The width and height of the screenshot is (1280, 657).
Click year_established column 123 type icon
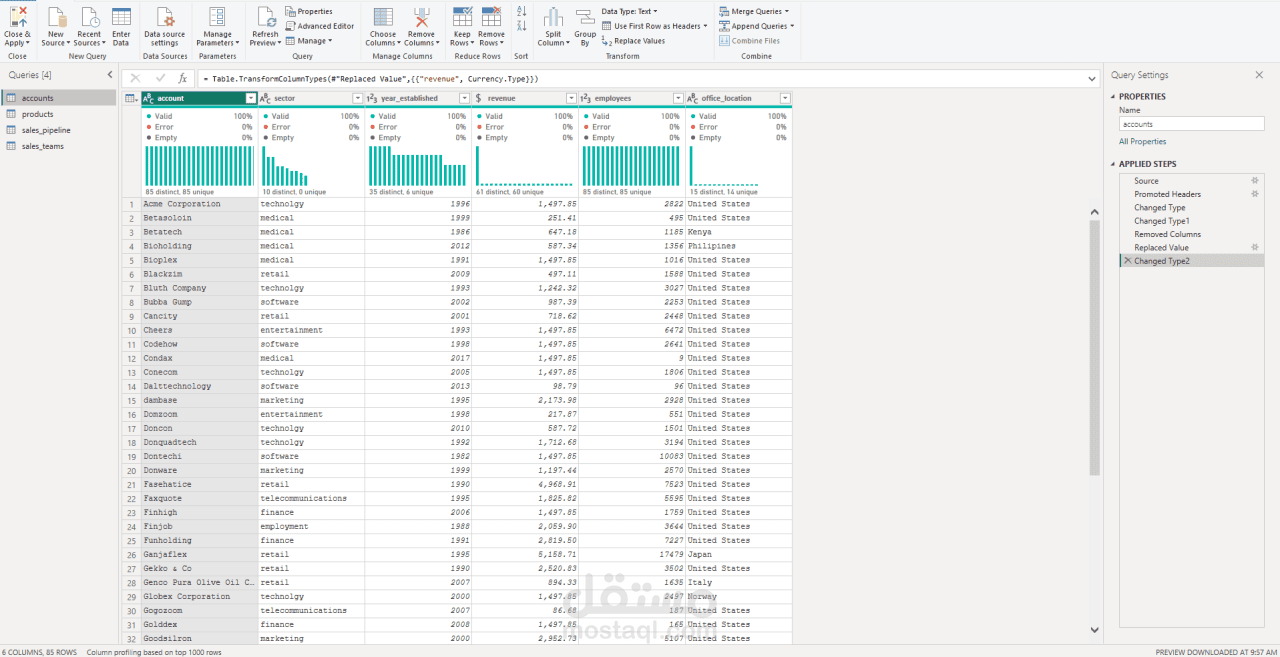[x=372, y=98]
